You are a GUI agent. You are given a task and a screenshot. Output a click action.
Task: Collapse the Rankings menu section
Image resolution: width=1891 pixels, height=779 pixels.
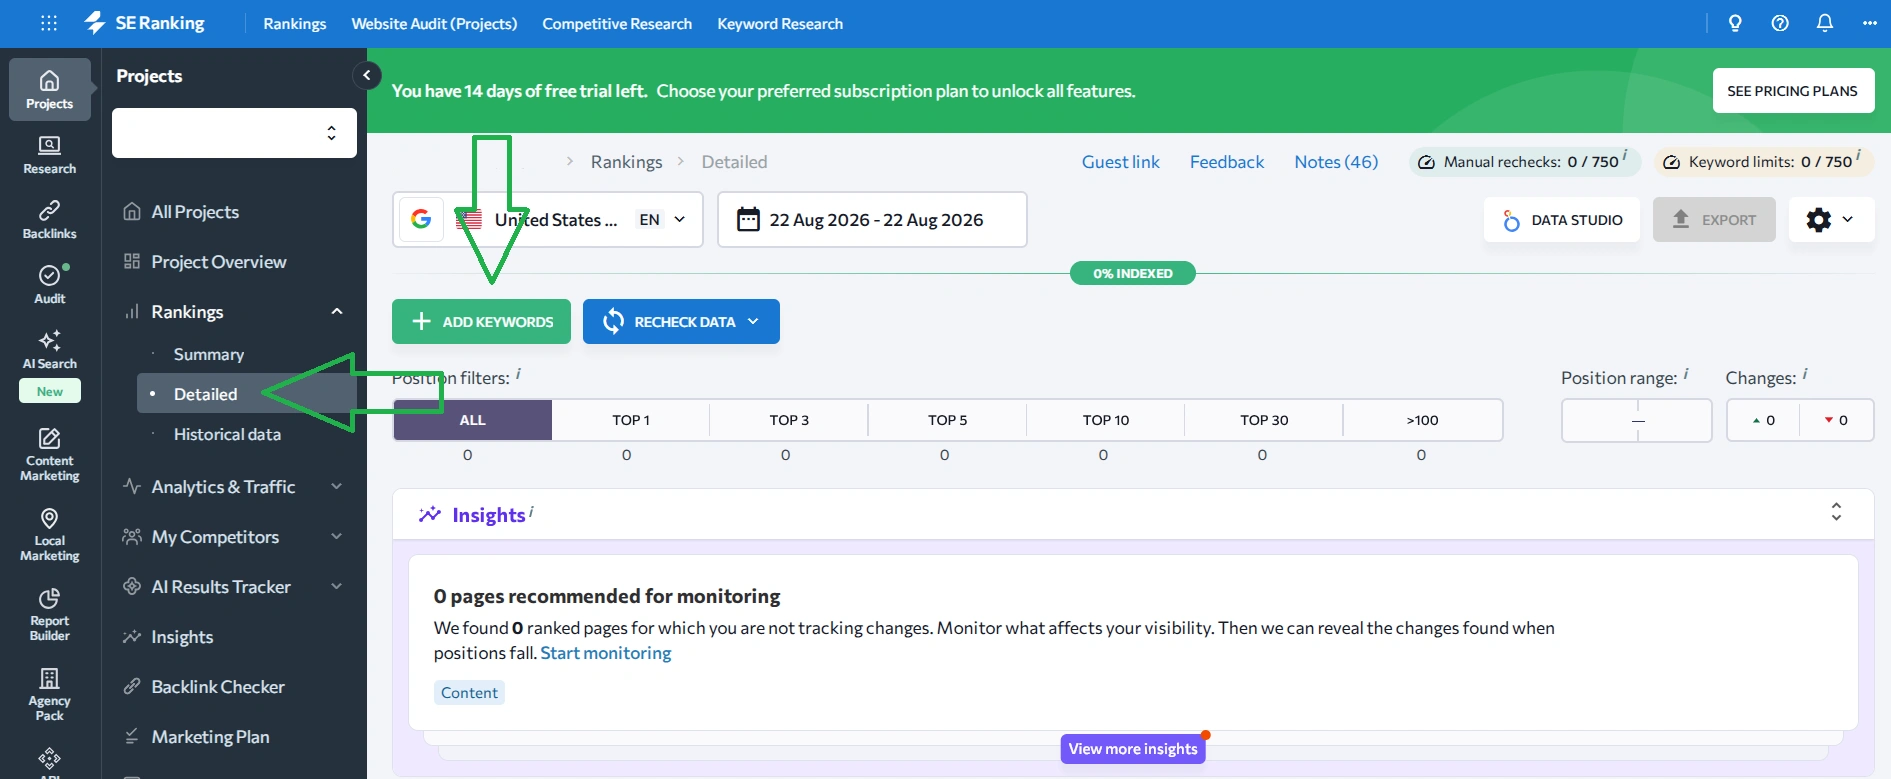337,312
